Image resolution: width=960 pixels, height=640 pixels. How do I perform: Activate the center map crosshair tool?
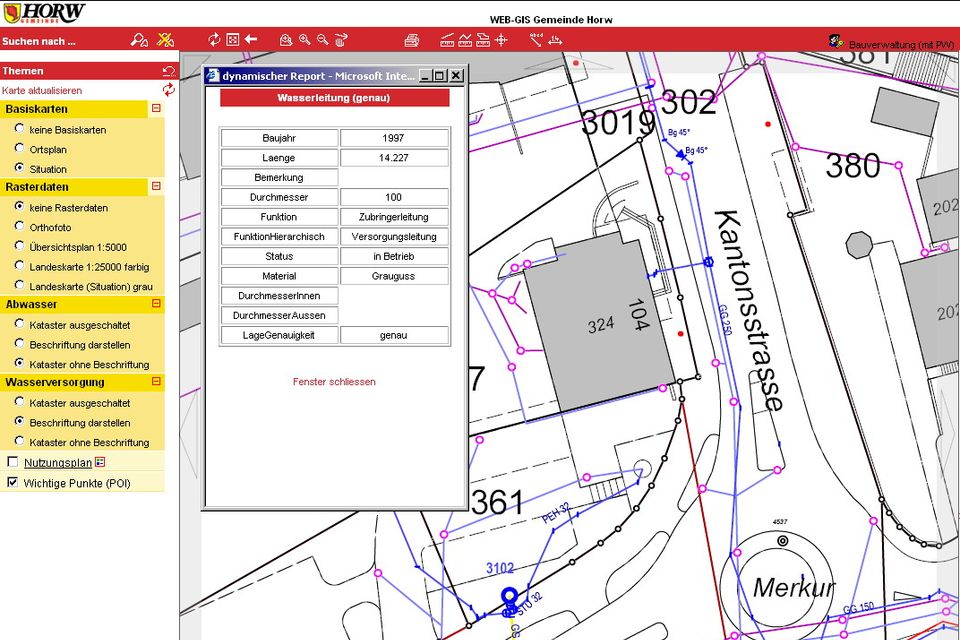point(501,40)
